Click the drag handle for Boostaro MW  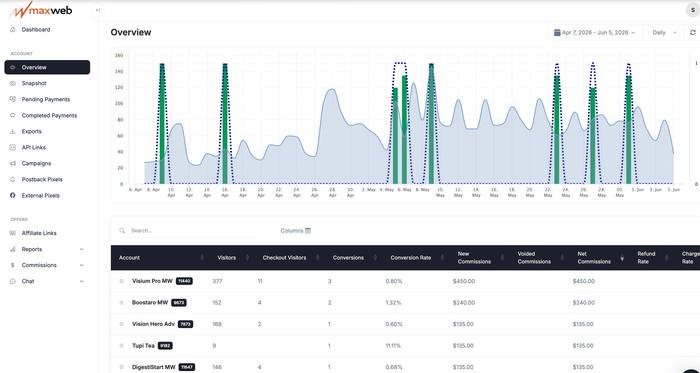click(x=121, y=303)
